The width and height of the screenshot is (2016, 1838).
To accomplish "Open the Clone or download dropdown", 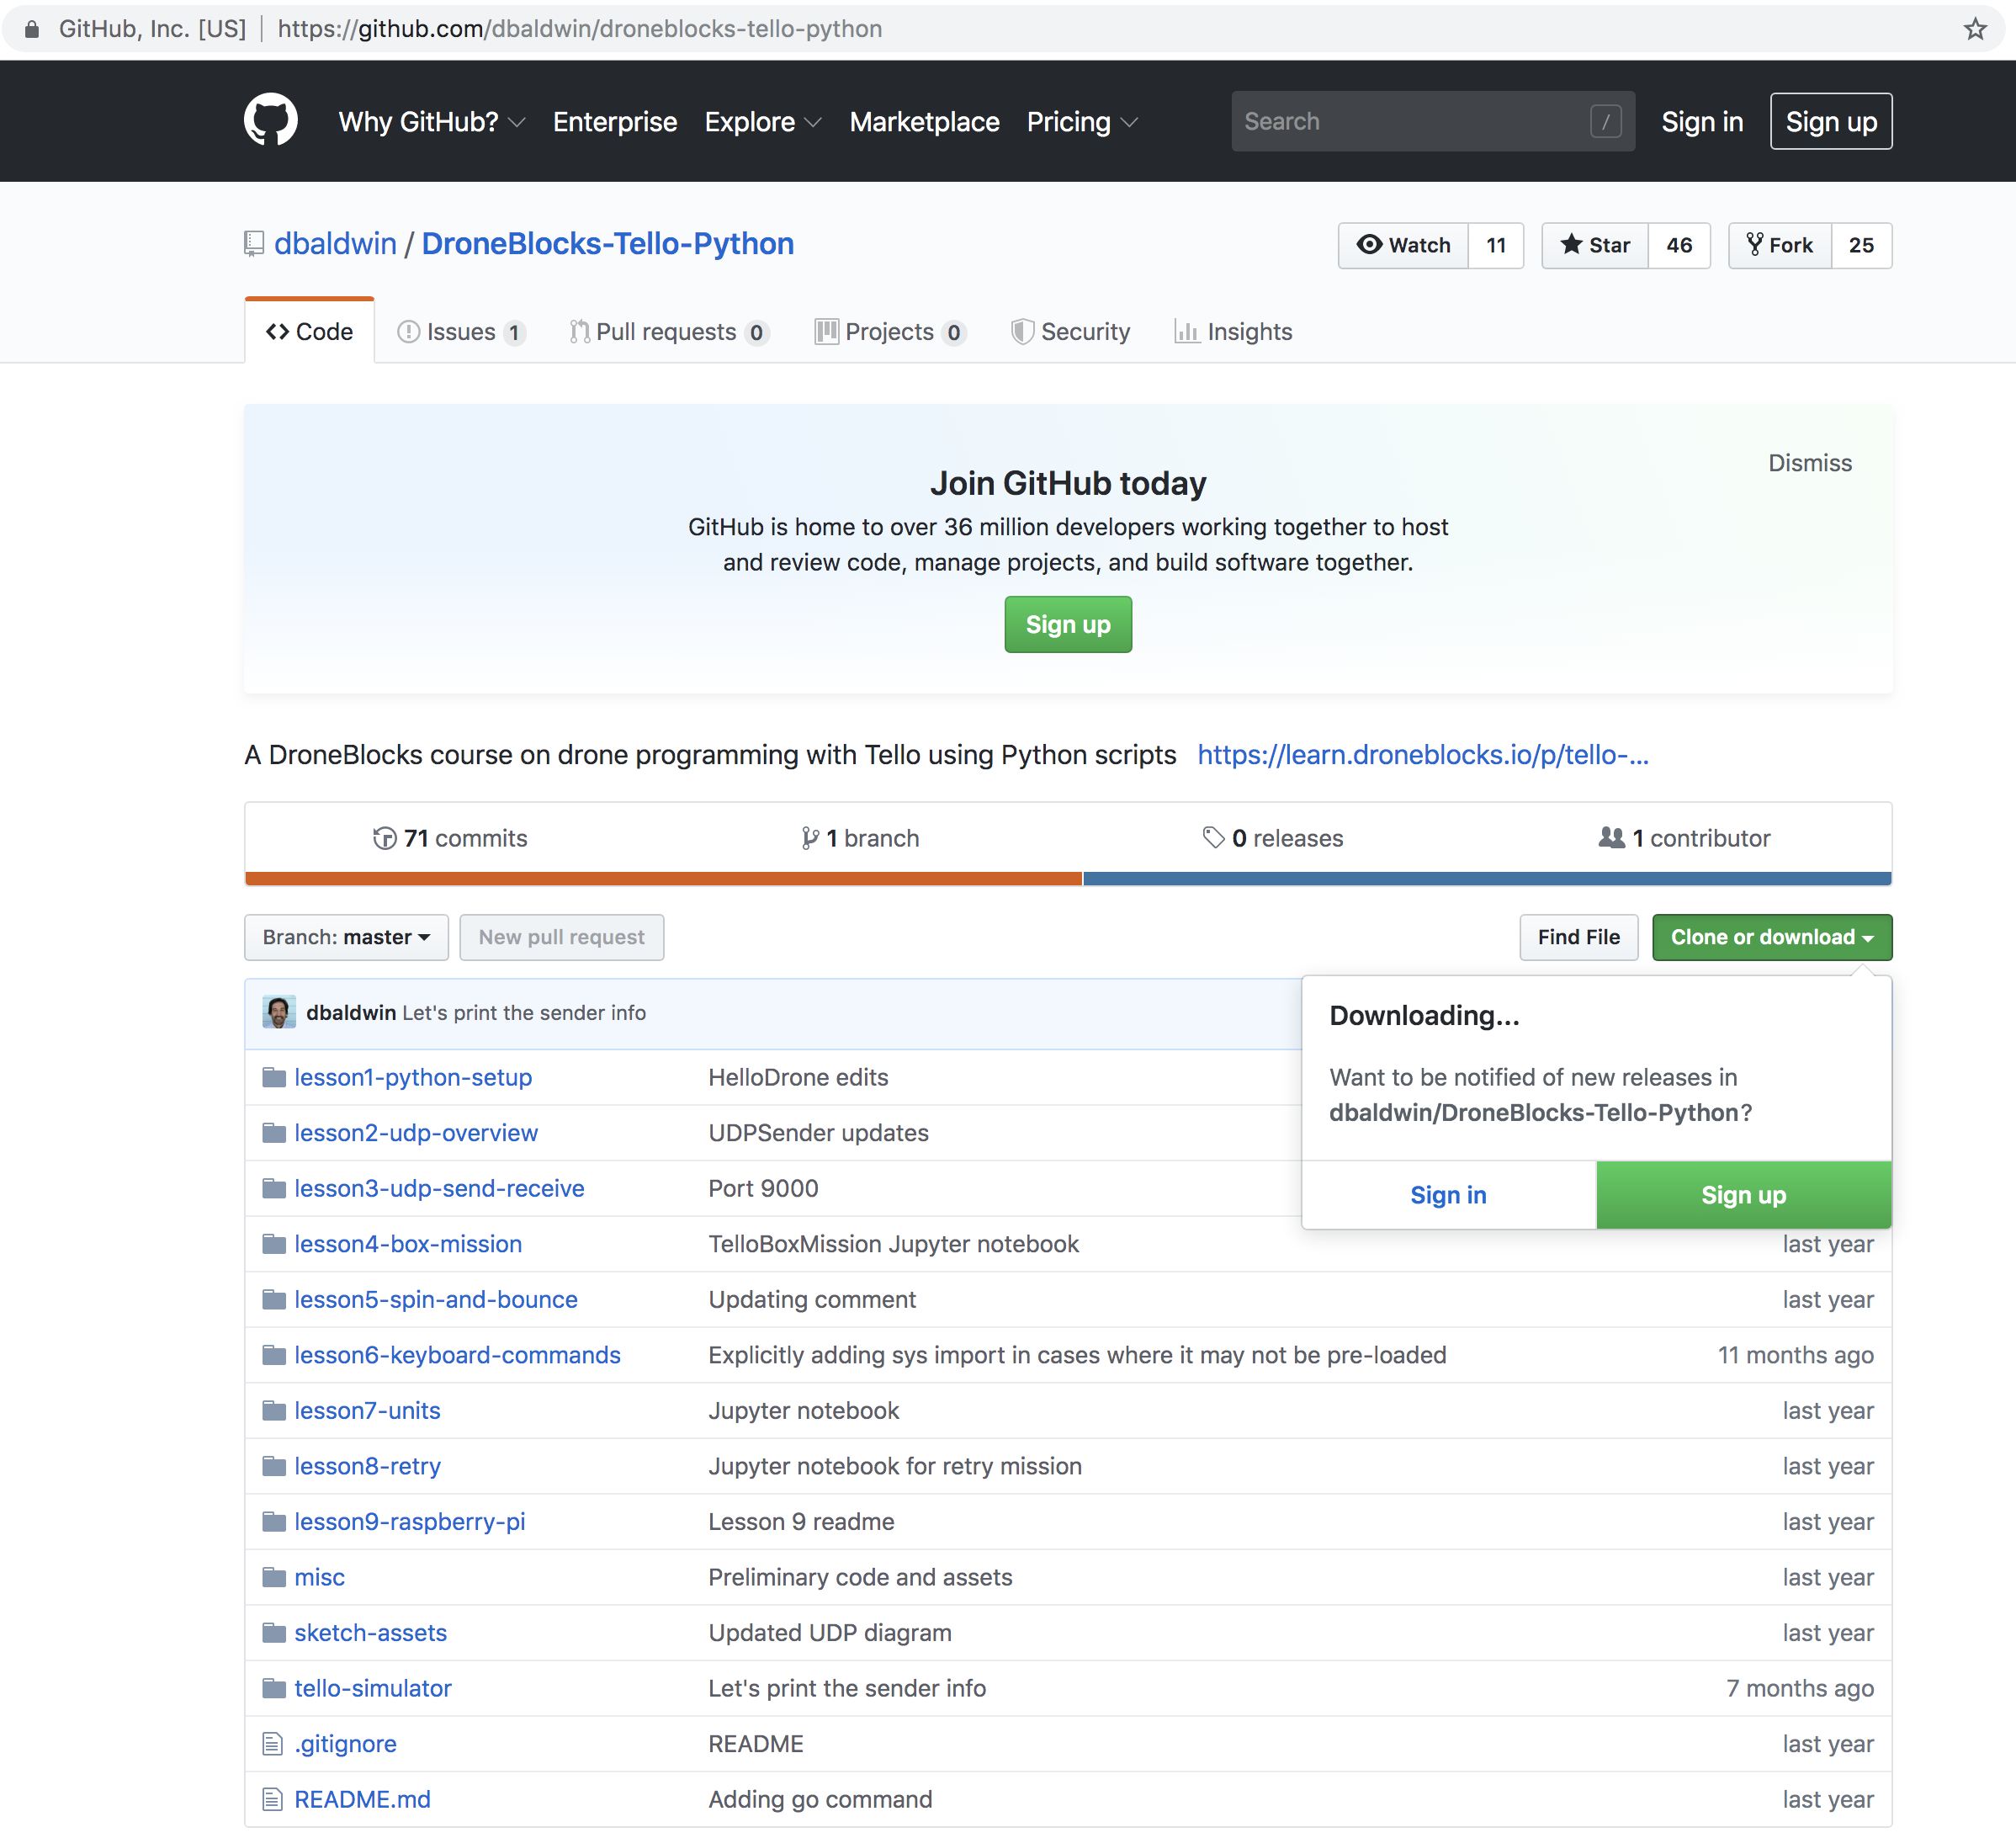I will [x=1772, y=937].
